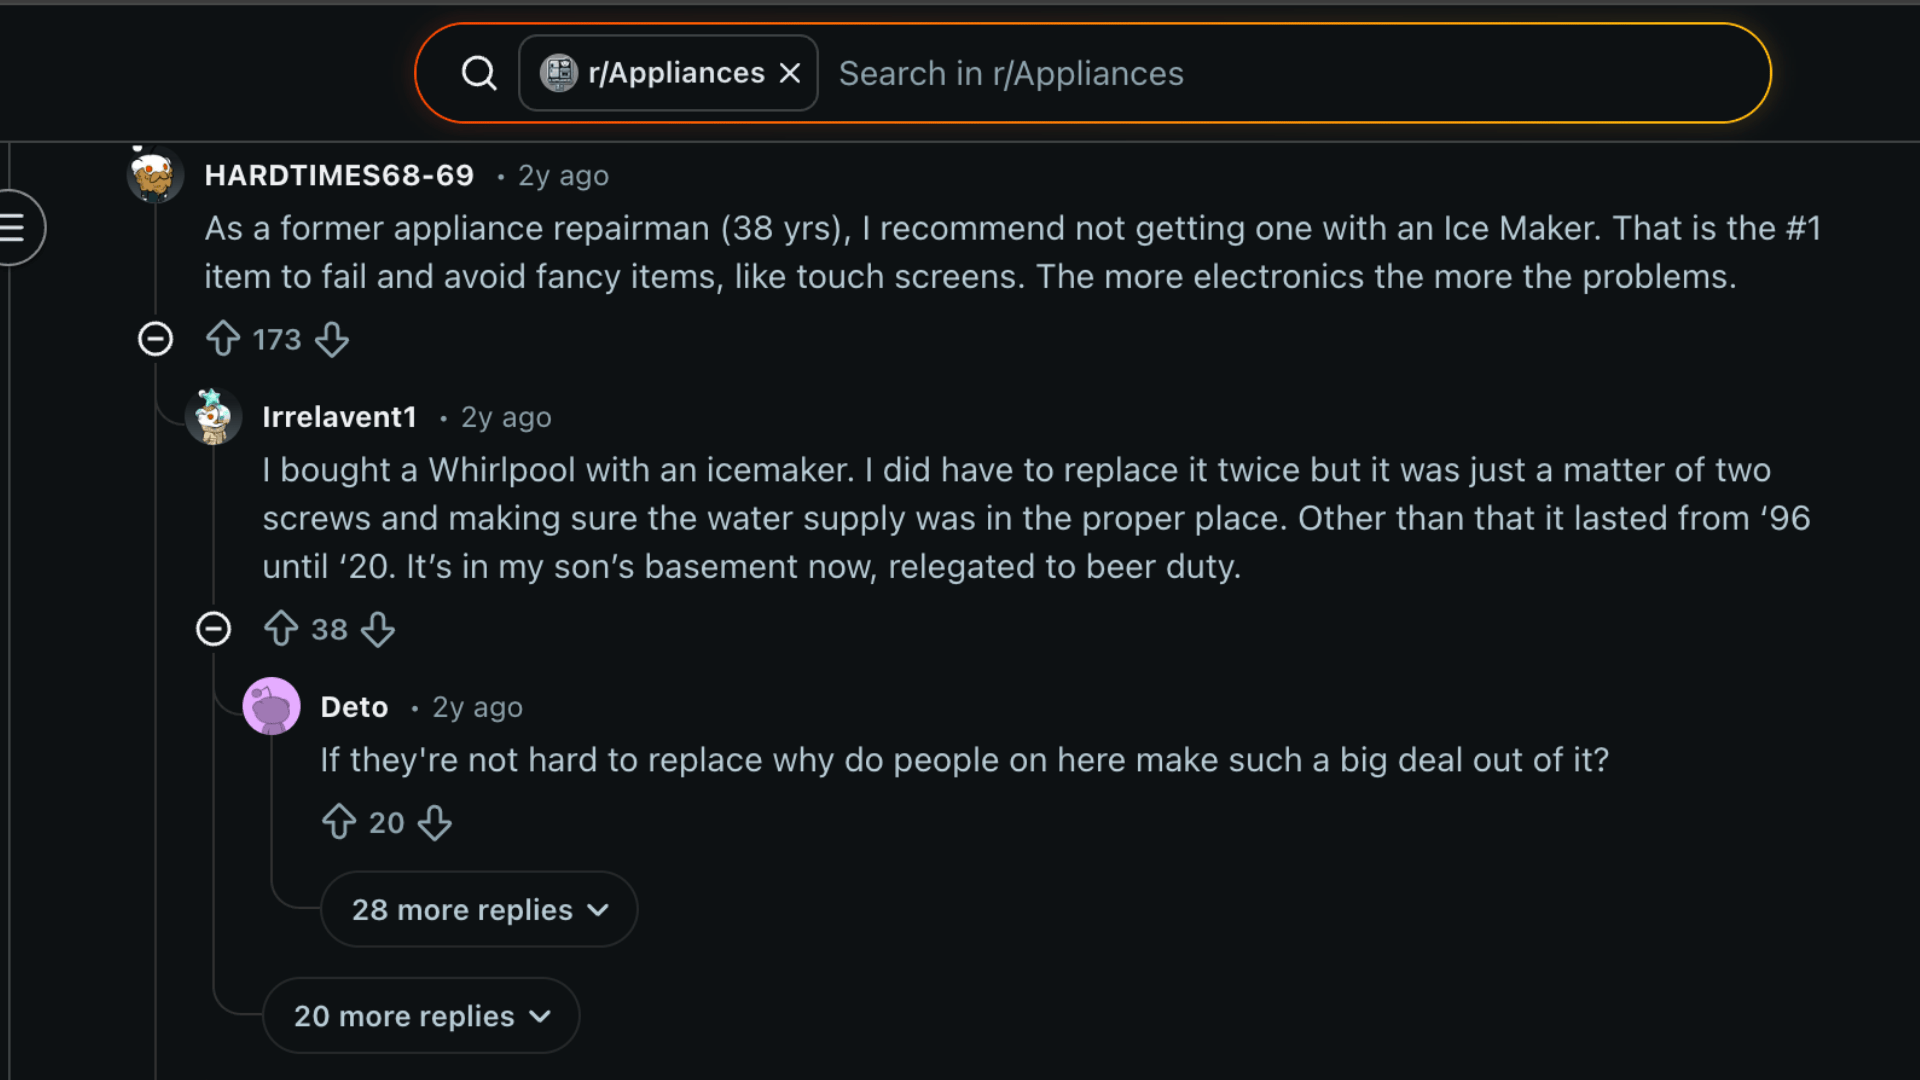1920x1080 pixels.
Task: Click the chevron on 28 more replies
Action: point(599,910)
